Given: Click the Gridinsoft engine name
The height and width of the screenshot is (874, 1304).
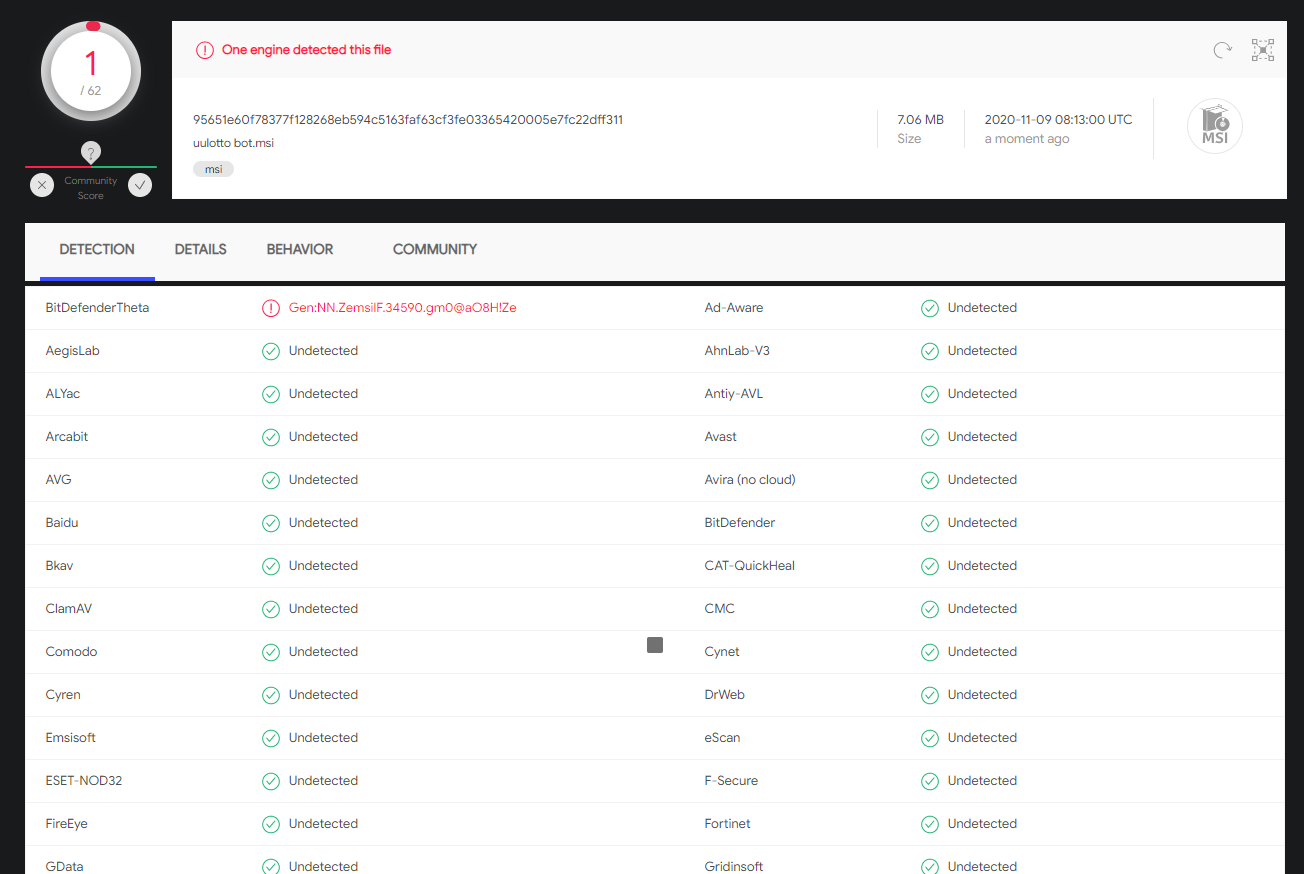Looking at the screenshot, I should tap(734, 866).
